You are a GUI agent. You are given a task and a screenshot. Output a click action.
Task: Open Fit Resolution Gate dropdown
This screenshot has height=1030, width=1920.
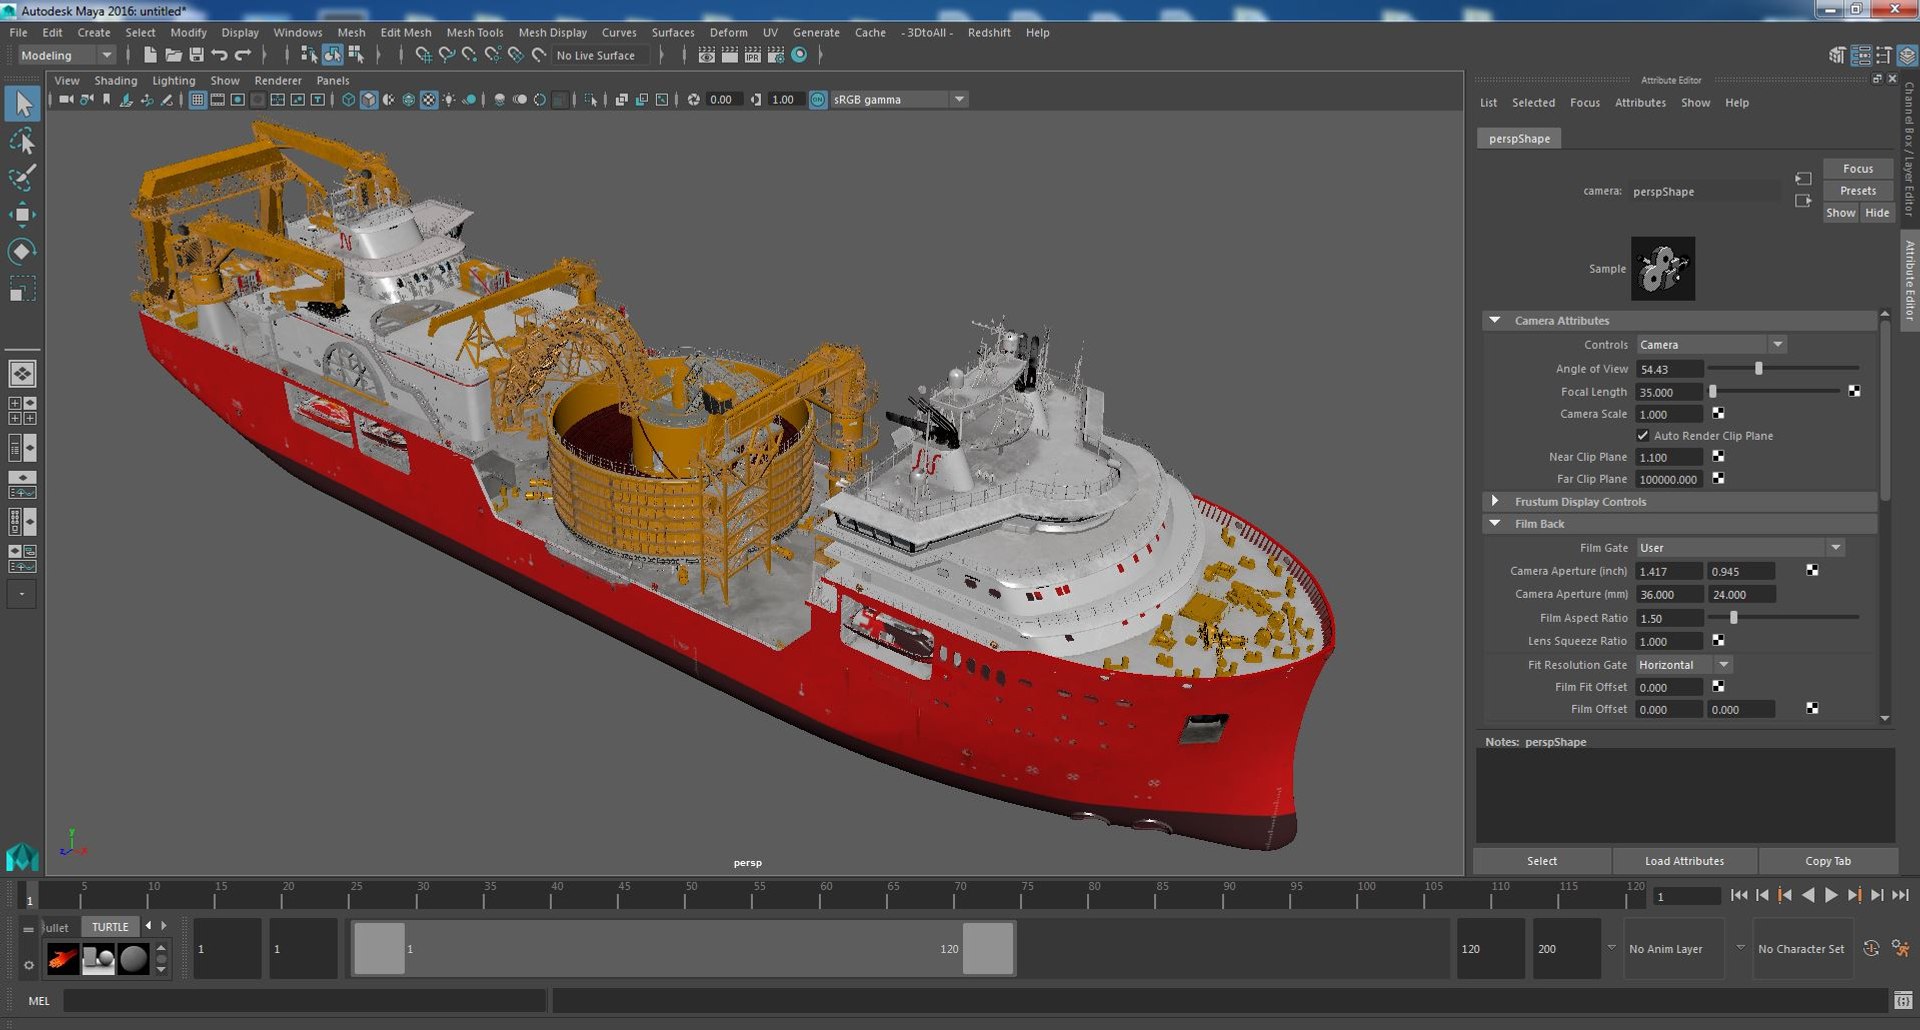pyautogui.click(x=1685, y=665)
